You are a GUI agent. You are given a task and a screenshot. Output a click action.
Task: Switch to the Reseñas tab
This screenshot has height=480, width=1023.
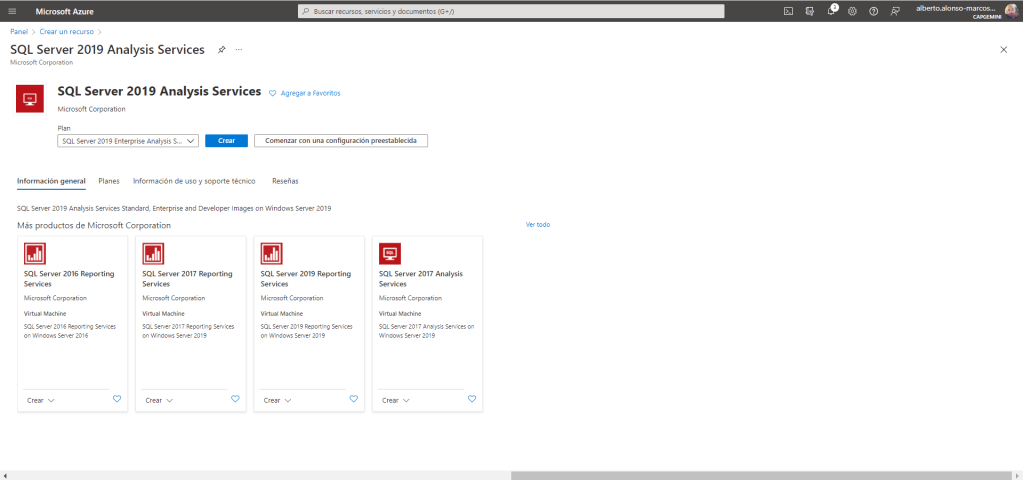[x=285, y=181]
